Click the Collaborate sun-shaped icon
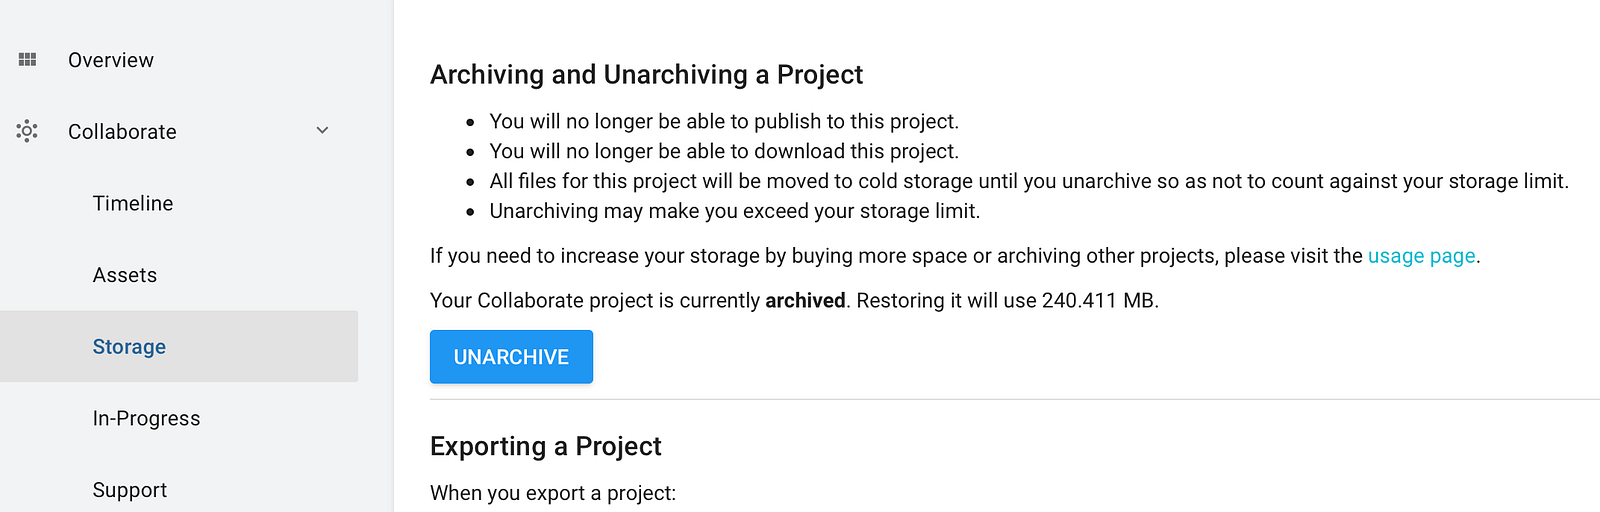 (x=27, y=131)
